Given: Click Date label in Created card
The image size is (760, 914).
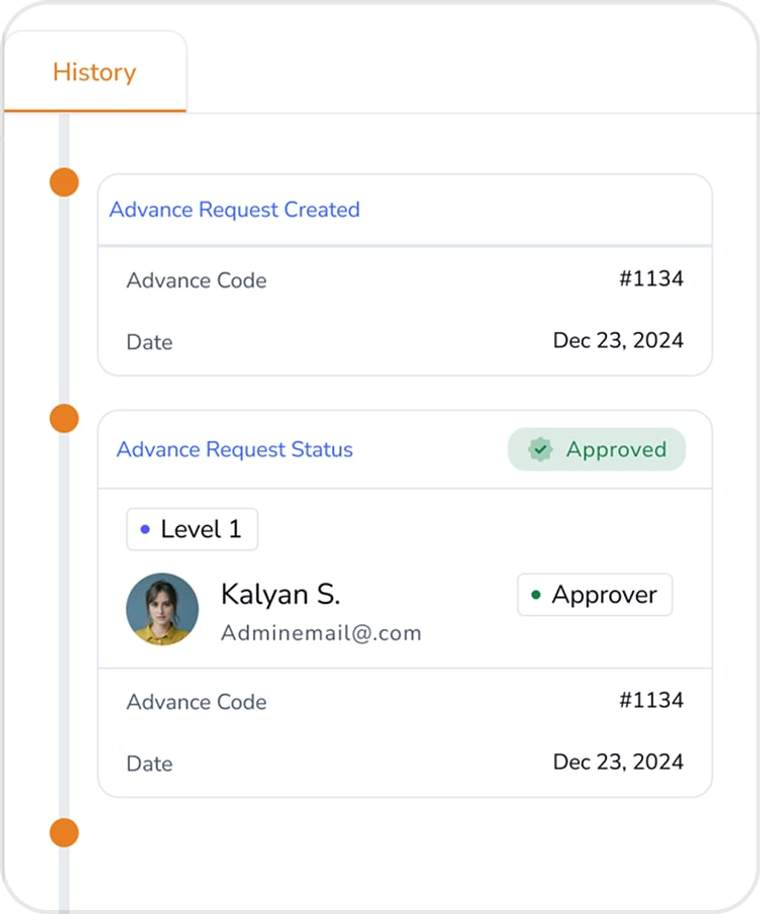Looking at the screenshot, I should pos(149,342).
